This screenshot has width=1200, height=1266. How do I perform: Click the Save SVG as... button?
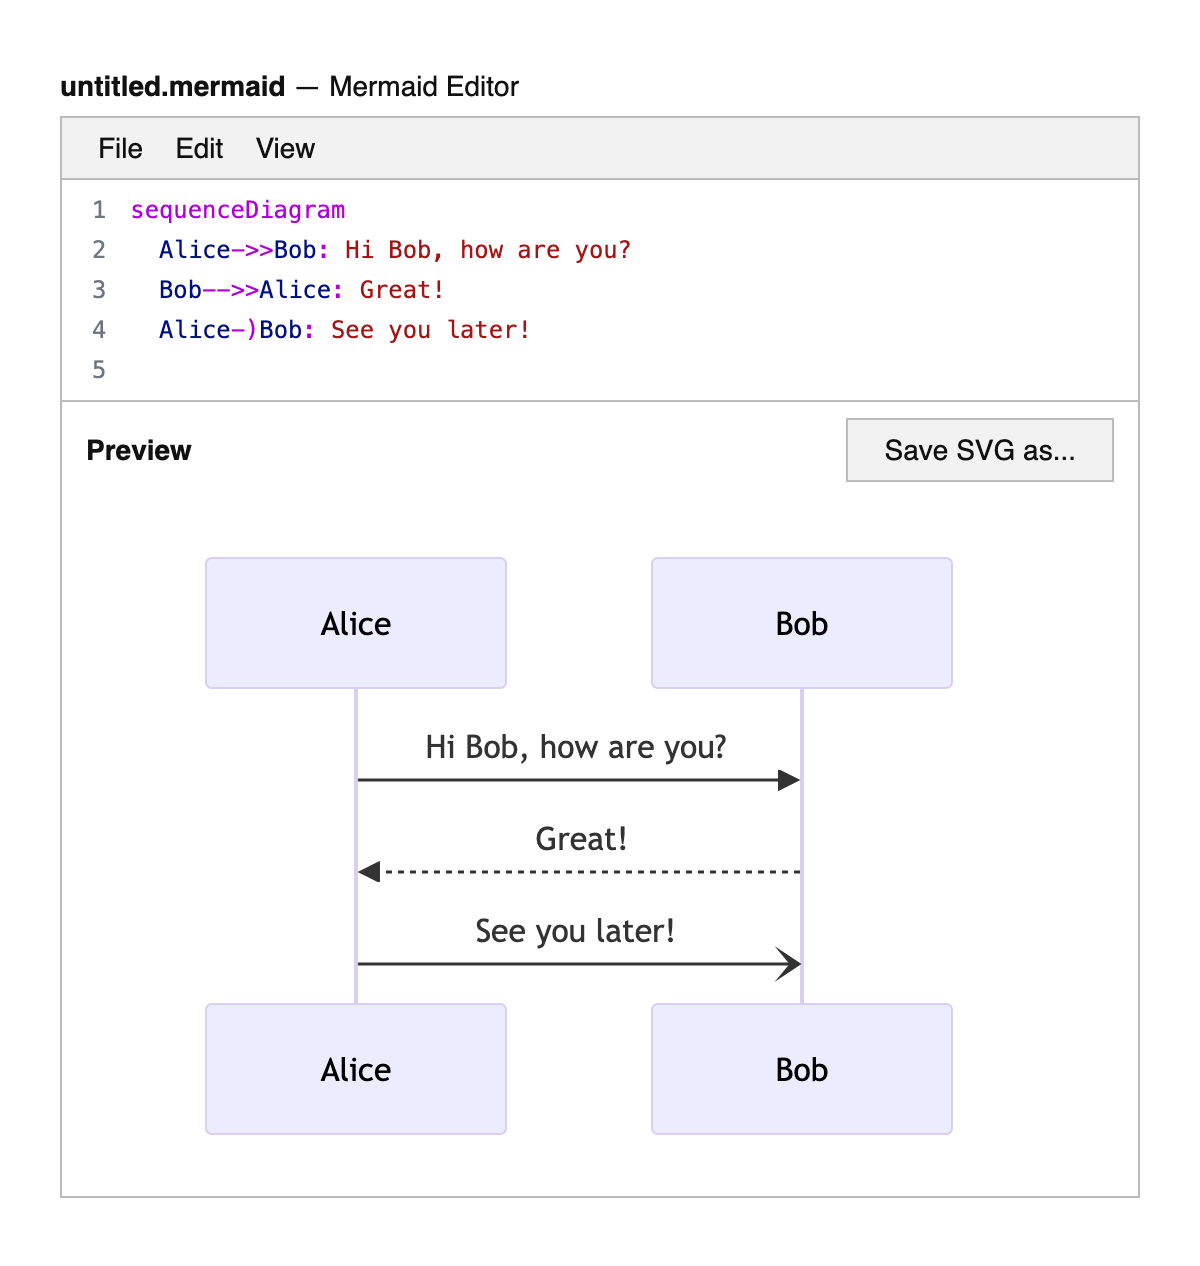[979, 450]
